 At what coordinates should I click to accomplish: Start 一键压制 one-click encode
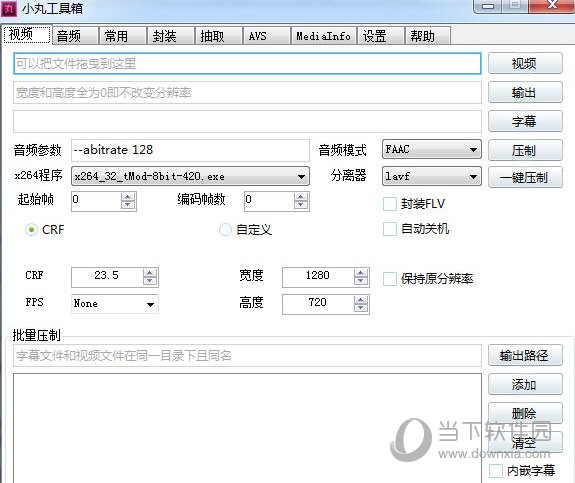525,178
